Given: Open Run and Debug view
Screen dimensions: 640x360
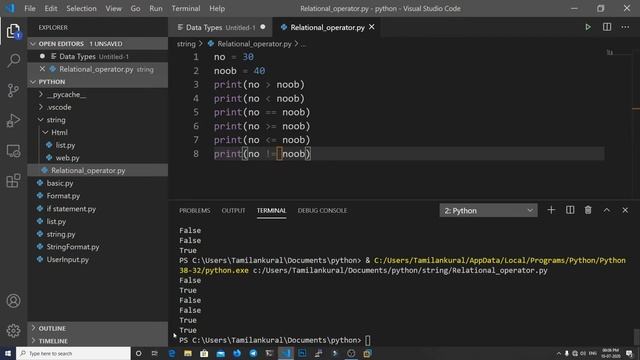Looking at the screenshot, I should point(13,120).
